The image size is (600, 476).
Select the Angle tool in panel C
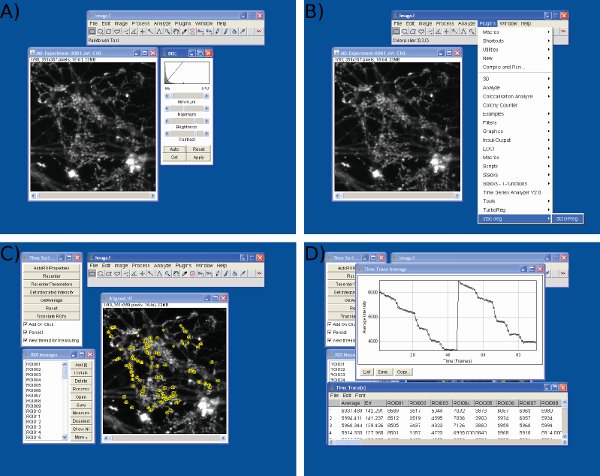[x=134, y=274]
